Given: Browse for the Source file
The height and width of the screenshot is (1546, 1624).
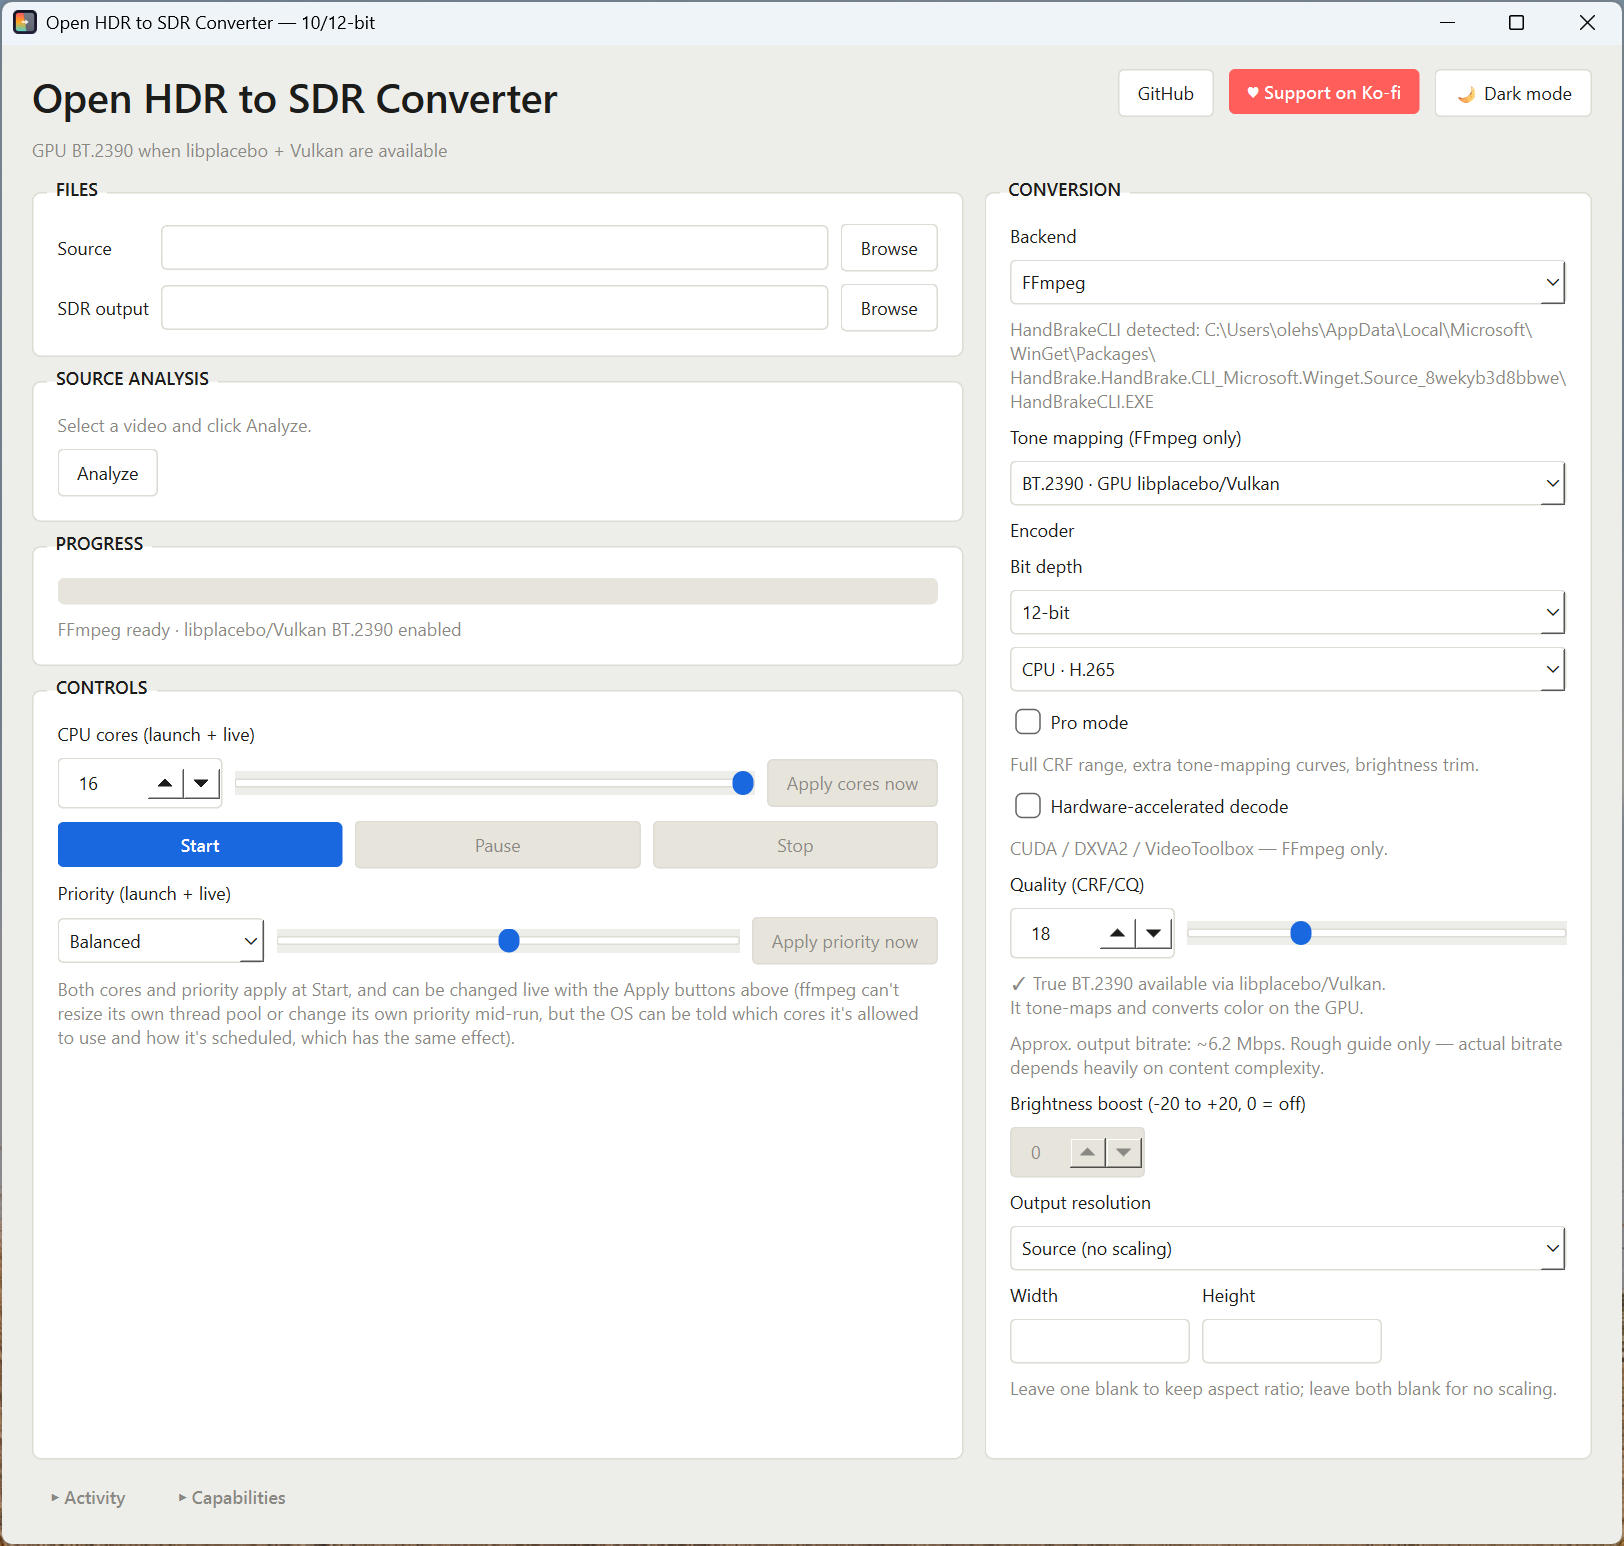Looking at the screenshot, I should pyautogui.click(x=889, y=248).
